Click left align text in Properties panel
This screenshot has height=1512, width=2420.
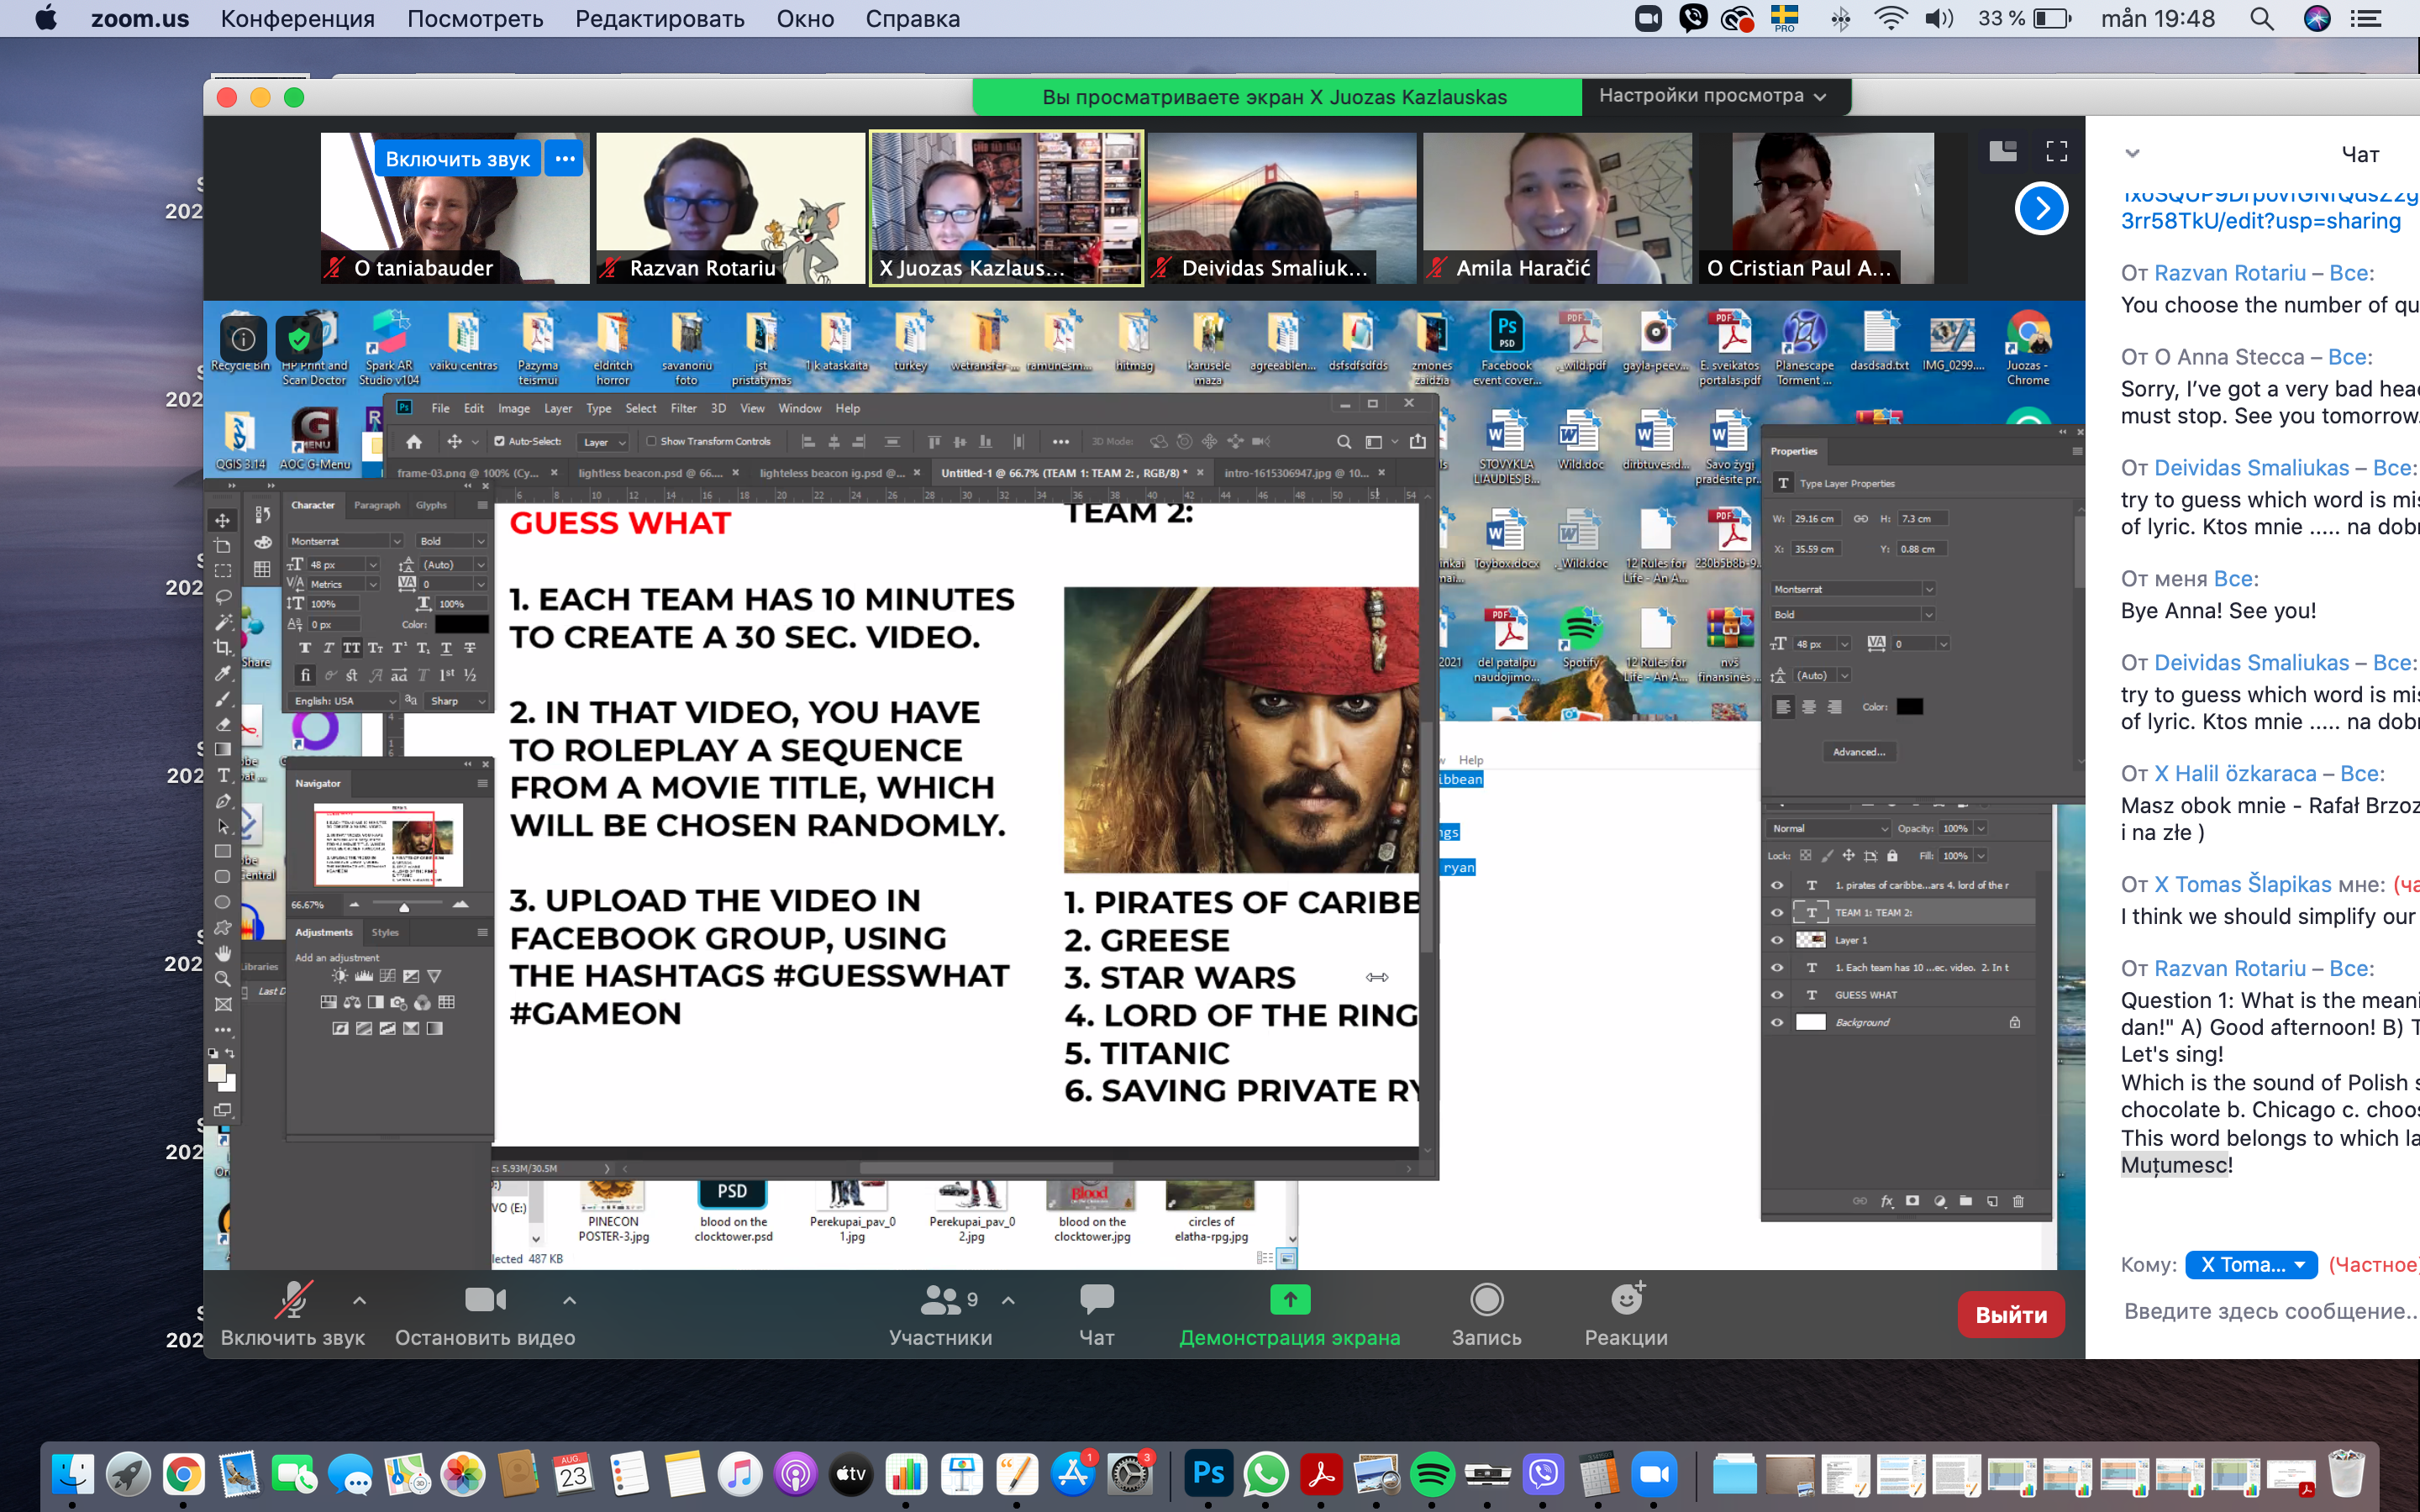[x=1783, y=707]
